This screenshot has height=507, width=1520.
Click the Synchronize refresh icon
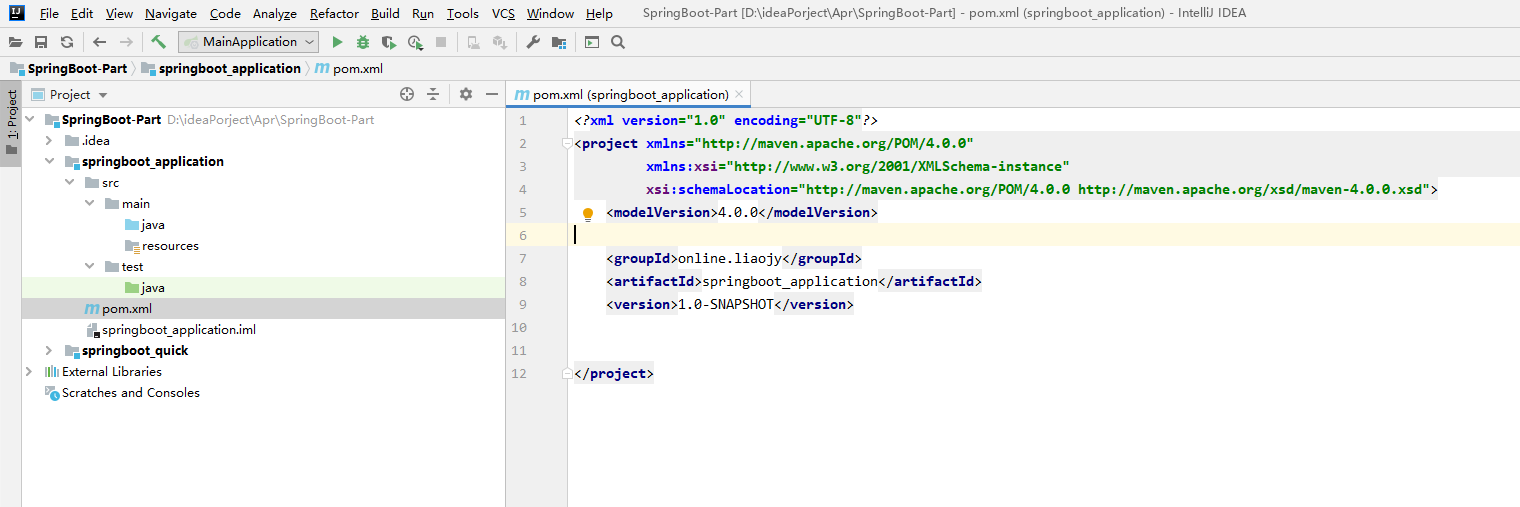(67, 42)
